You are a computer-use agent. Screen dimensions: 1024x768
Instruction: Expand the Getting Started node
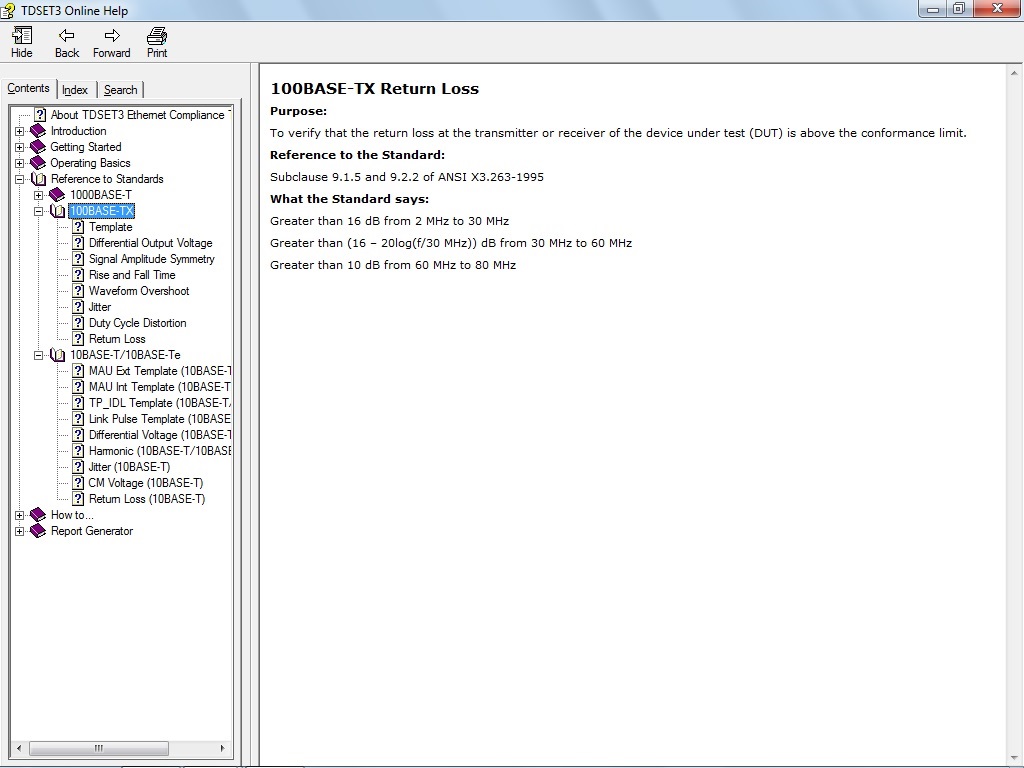tap(20, 147)
